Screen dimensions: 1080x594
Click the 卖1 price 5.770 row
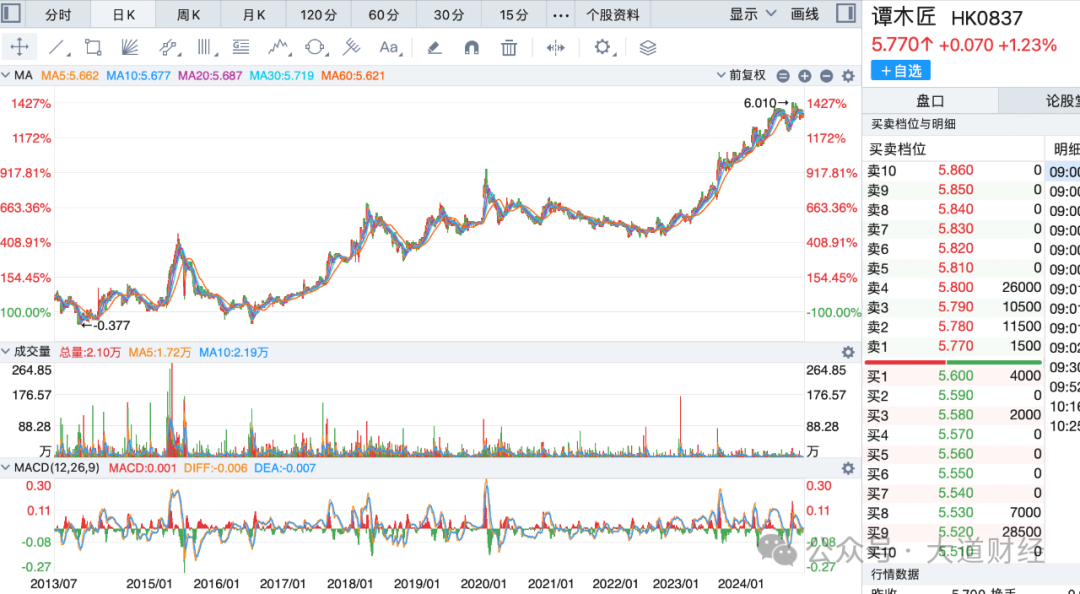tap(953, 346)
